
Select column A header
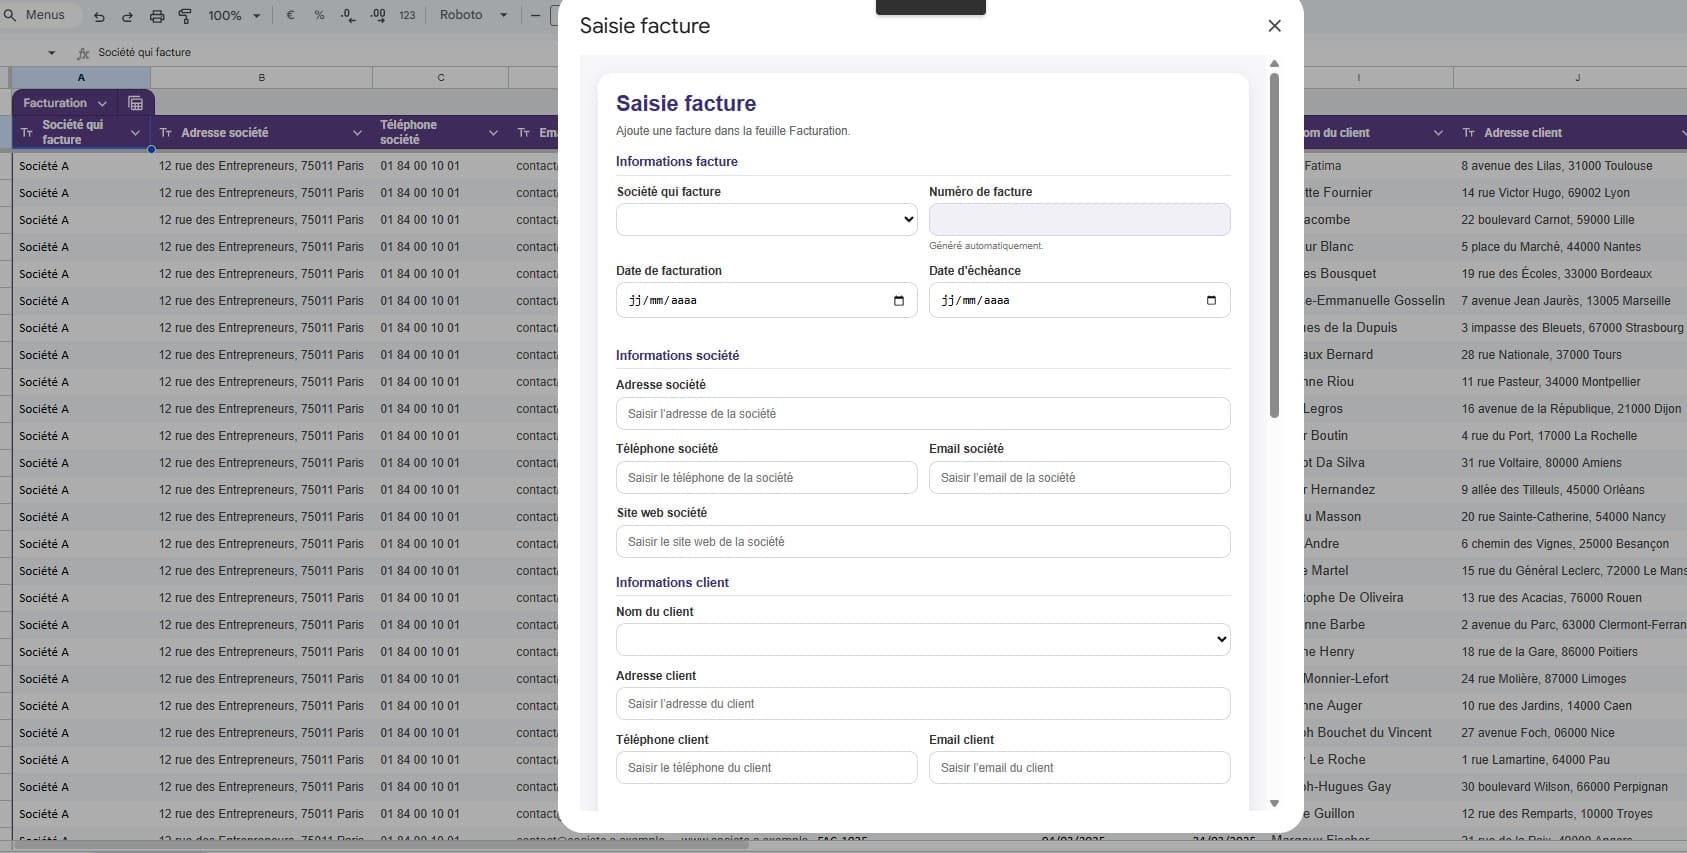pos(81,77)
